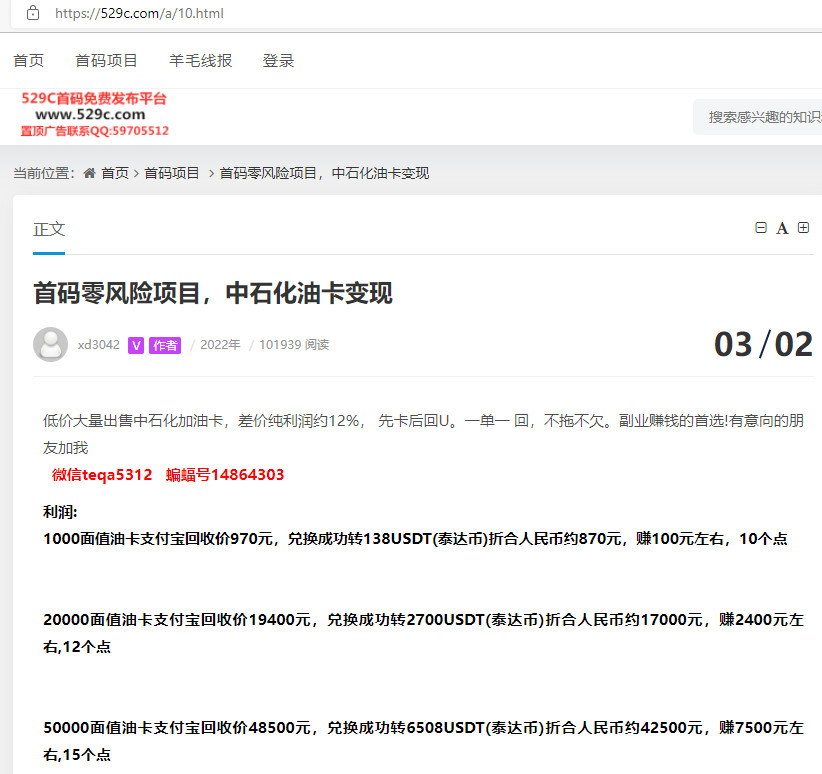Focus the search box 搜索感兴趣的知识

point(758,117)
